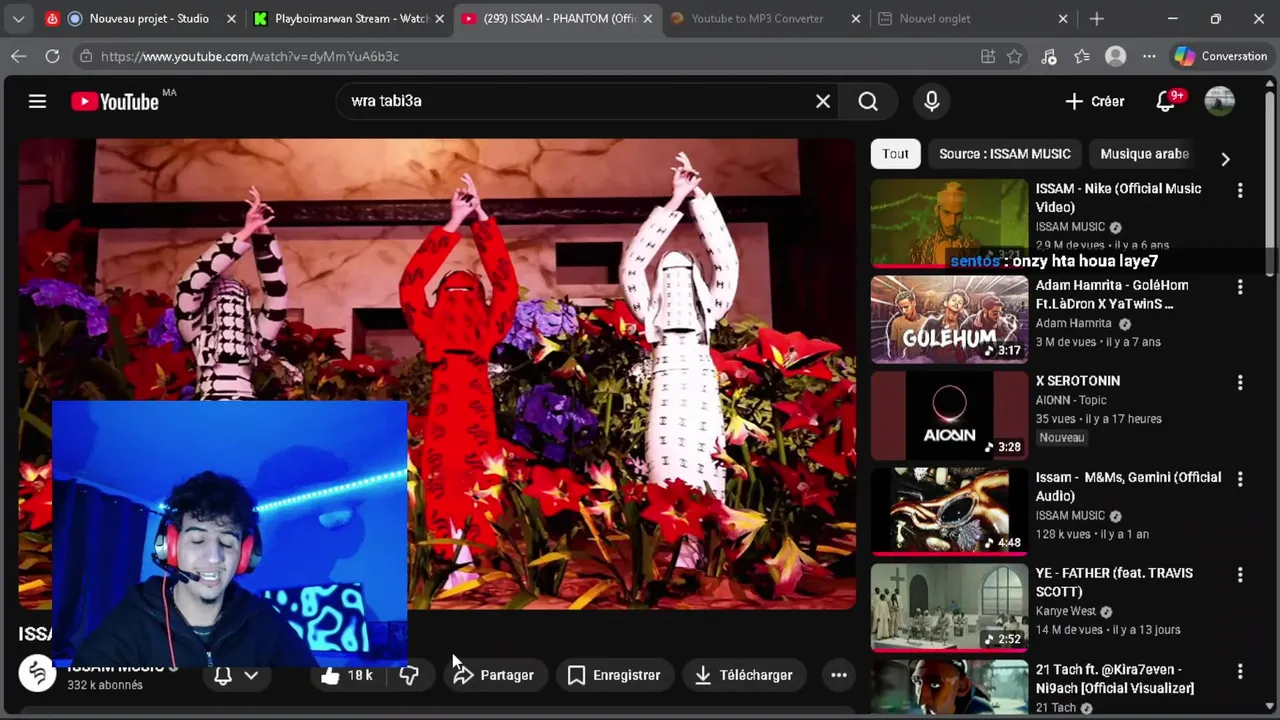Open options for ISSAM - Nike video
The width and height of the screenshot is (1280, 720).
click(1240, 190)
